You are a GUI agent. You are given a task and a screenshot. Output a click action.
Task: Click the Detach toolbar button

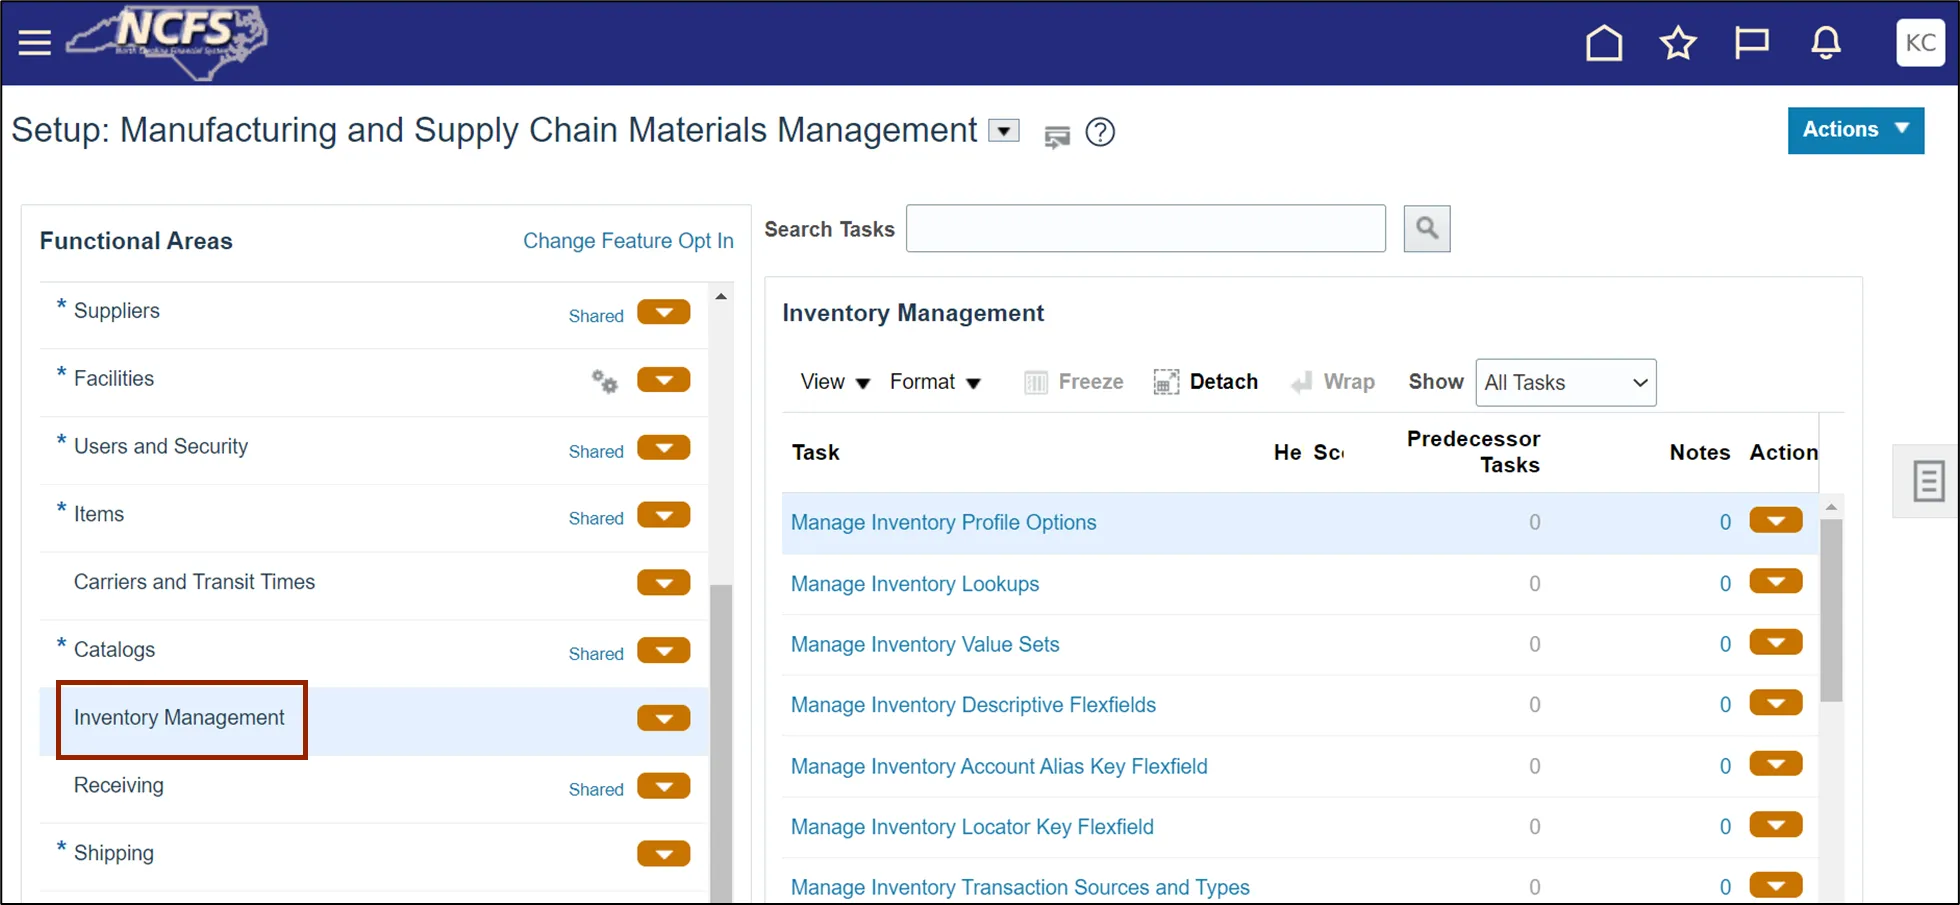1206,382
